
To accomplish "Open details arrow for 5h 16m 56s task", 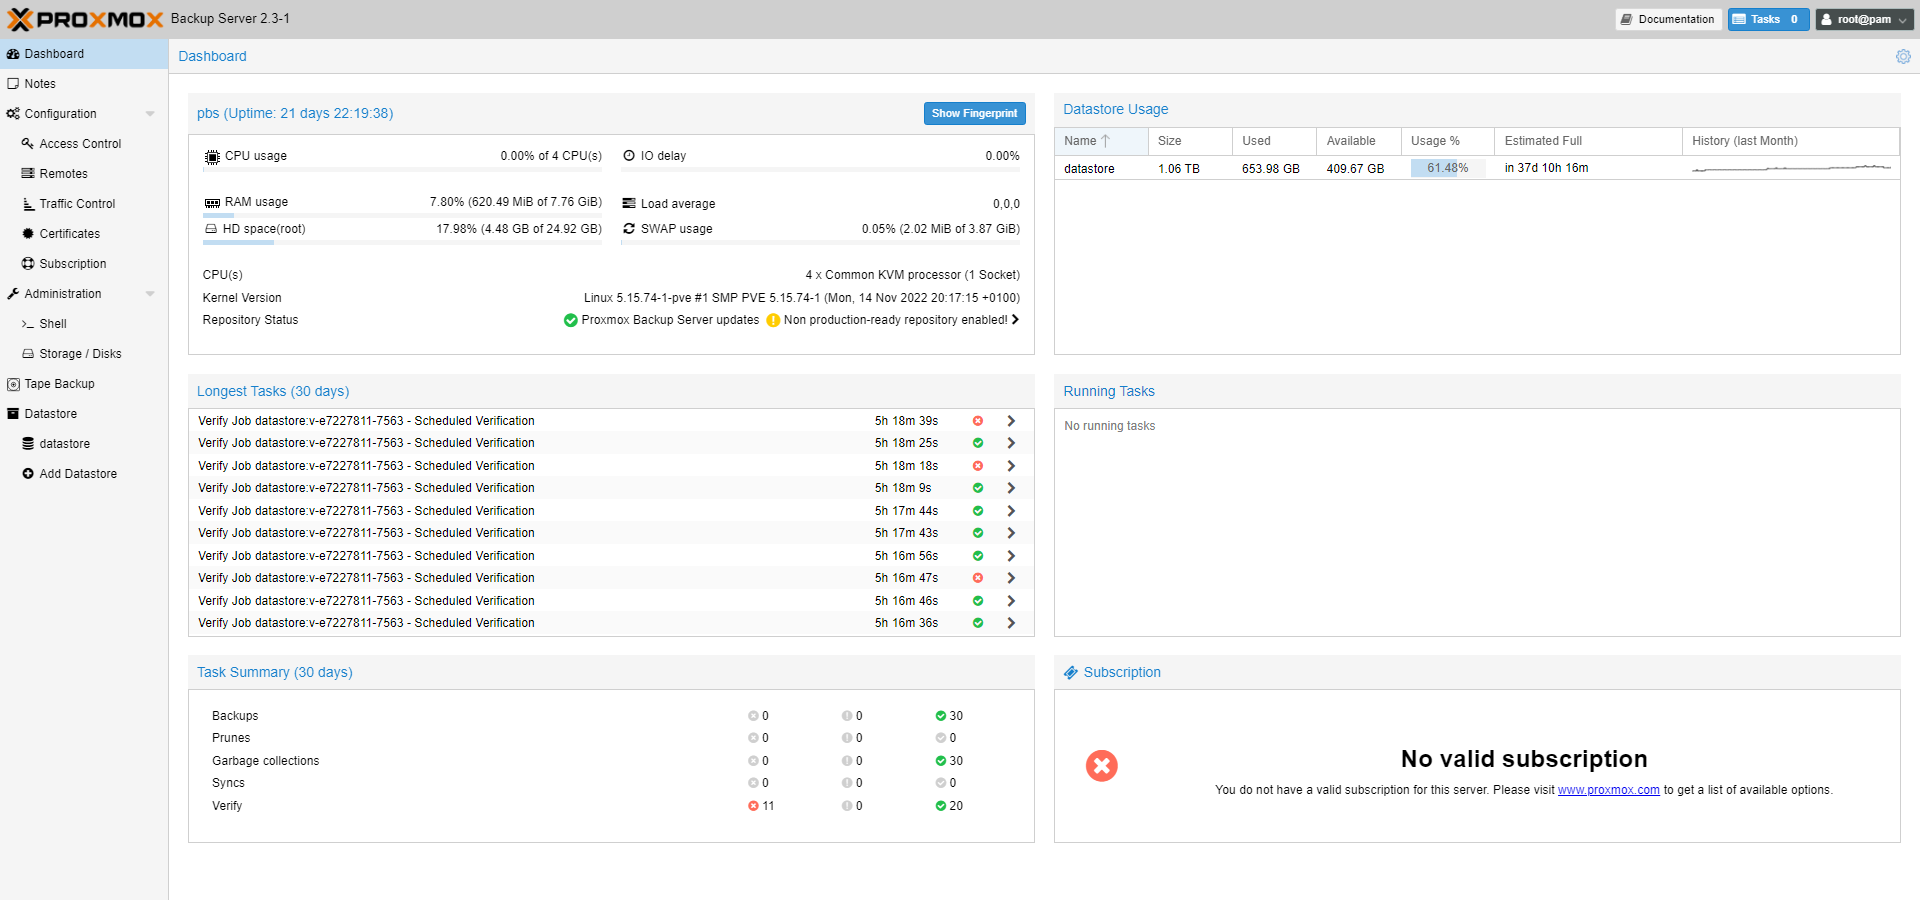I will [x=1011, y=556].
